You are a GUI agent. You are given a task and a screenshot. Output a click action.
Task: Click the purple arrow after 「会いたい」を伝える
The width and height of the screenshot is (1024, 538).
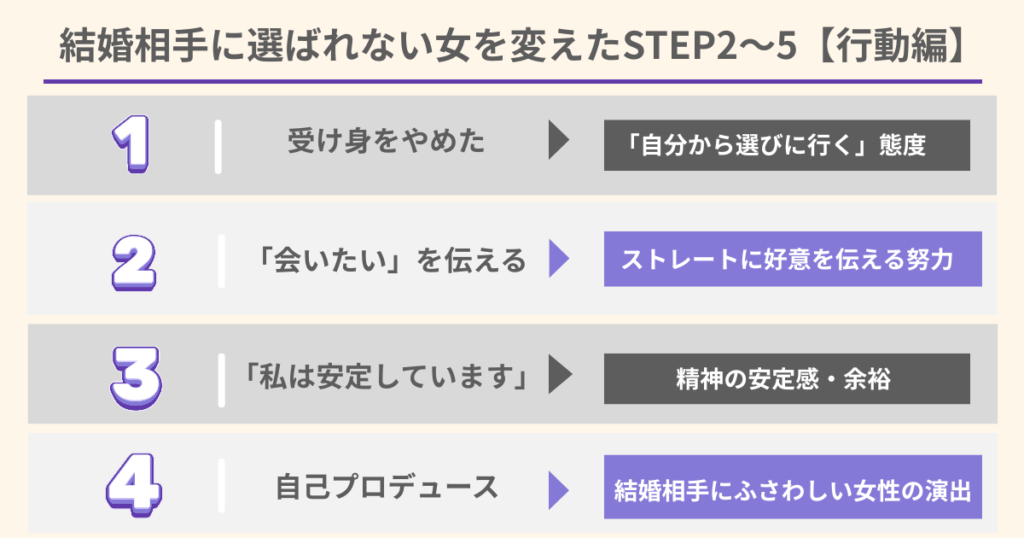(559, 260)
